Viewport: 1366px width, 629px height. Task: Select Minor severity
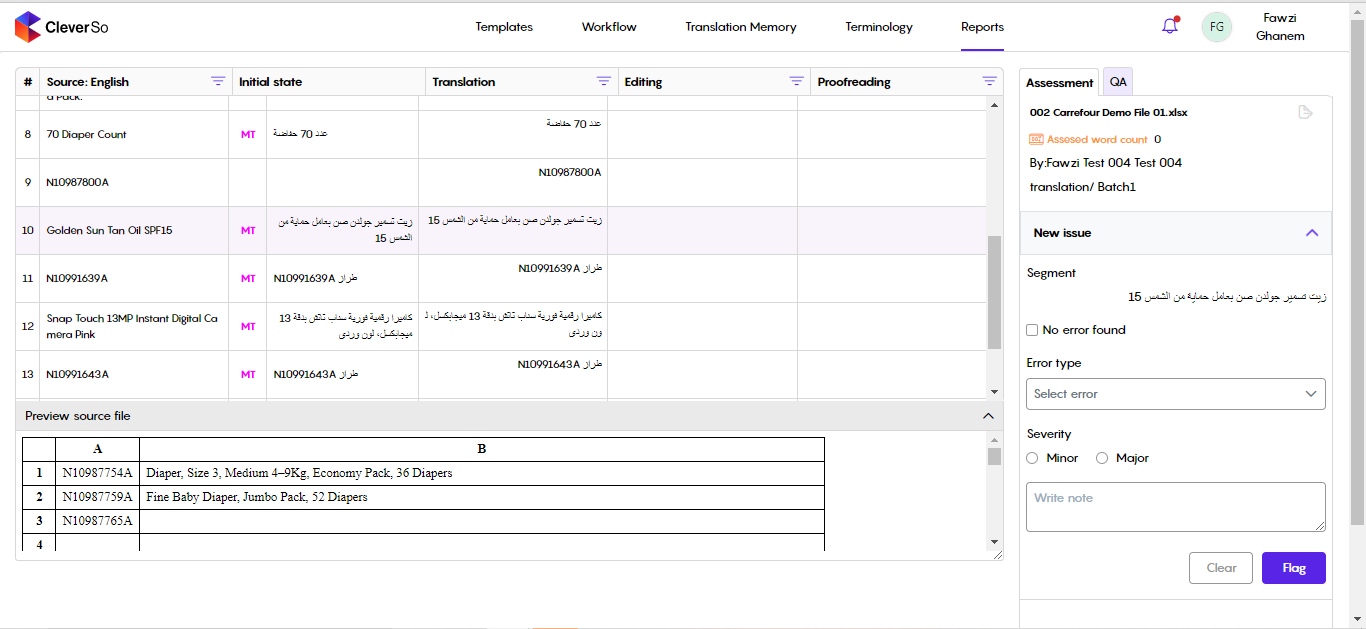[x=1032, y=458]
